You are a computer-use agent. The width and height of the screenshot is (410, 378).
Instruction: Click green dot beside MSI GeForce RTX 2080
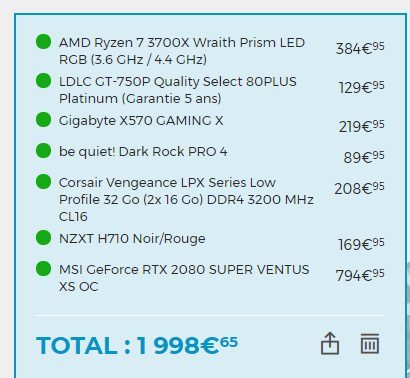click(x=43, y=269)
